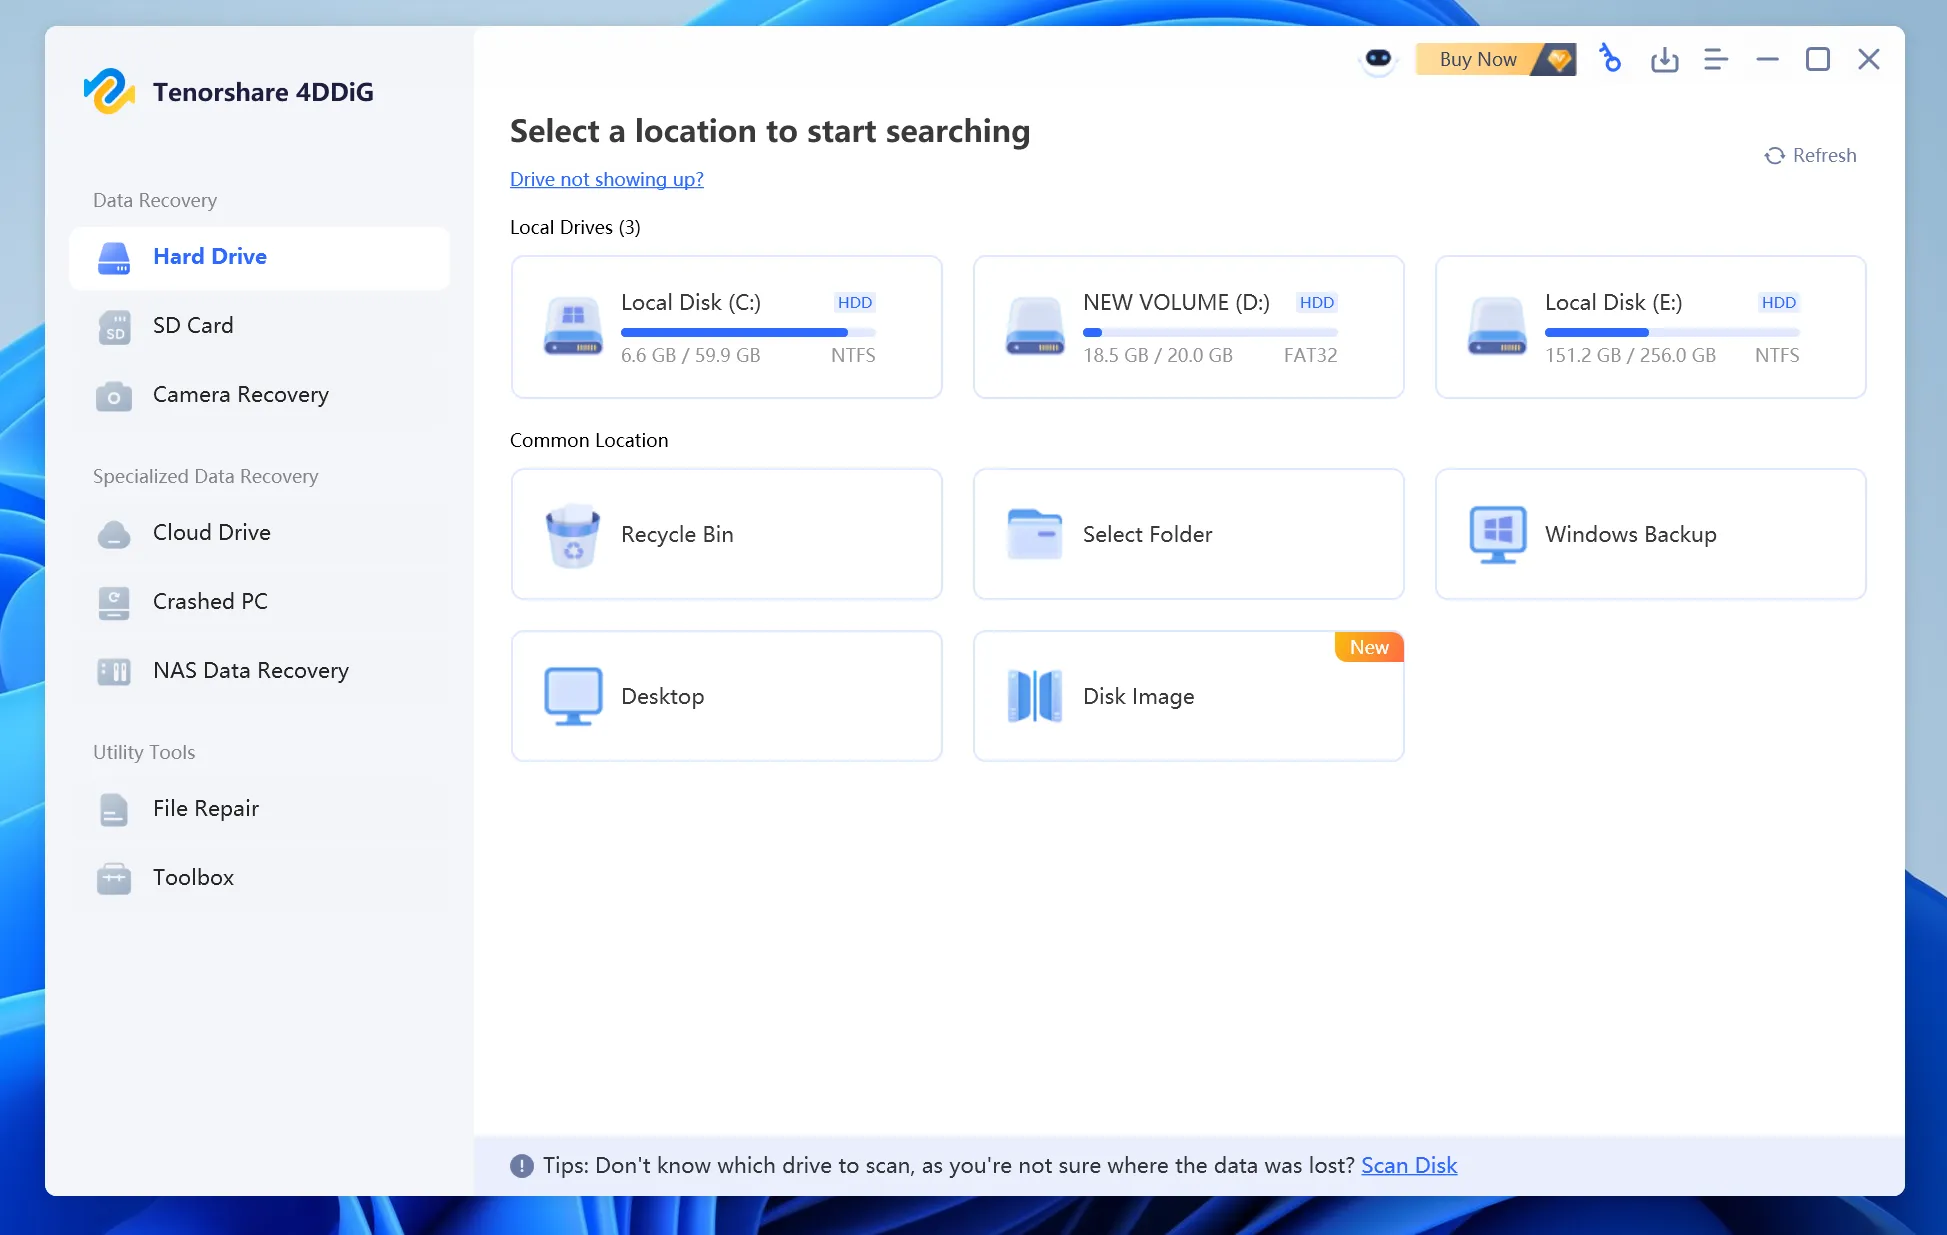Close the 4DDiG window
Image resolution: width=1947 pixels, height=1235 pixels.
point(1868,59)
